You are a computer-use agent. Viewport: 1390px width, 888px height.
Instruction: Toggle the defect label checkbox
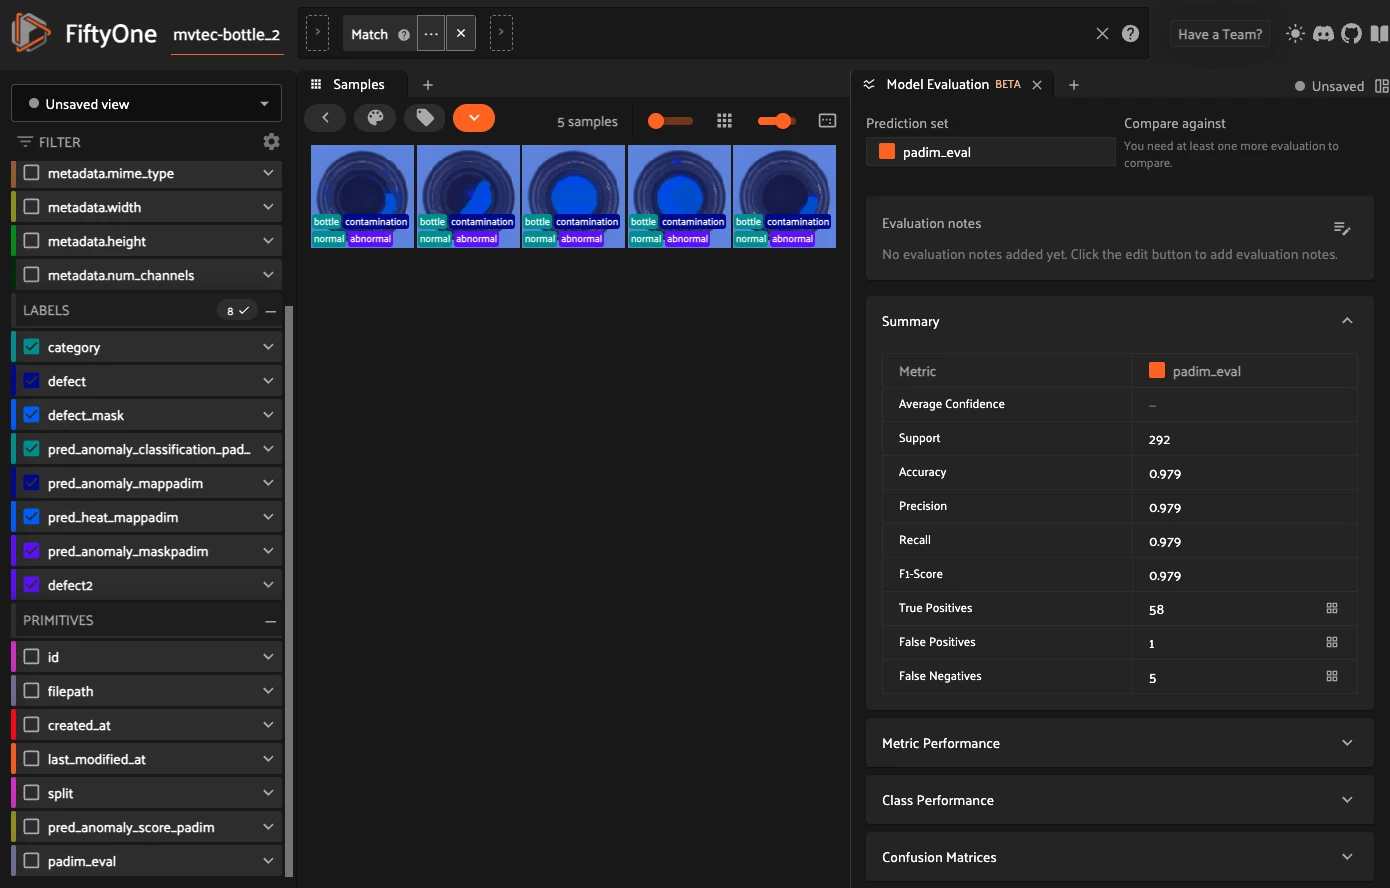[x=31, y=381]
